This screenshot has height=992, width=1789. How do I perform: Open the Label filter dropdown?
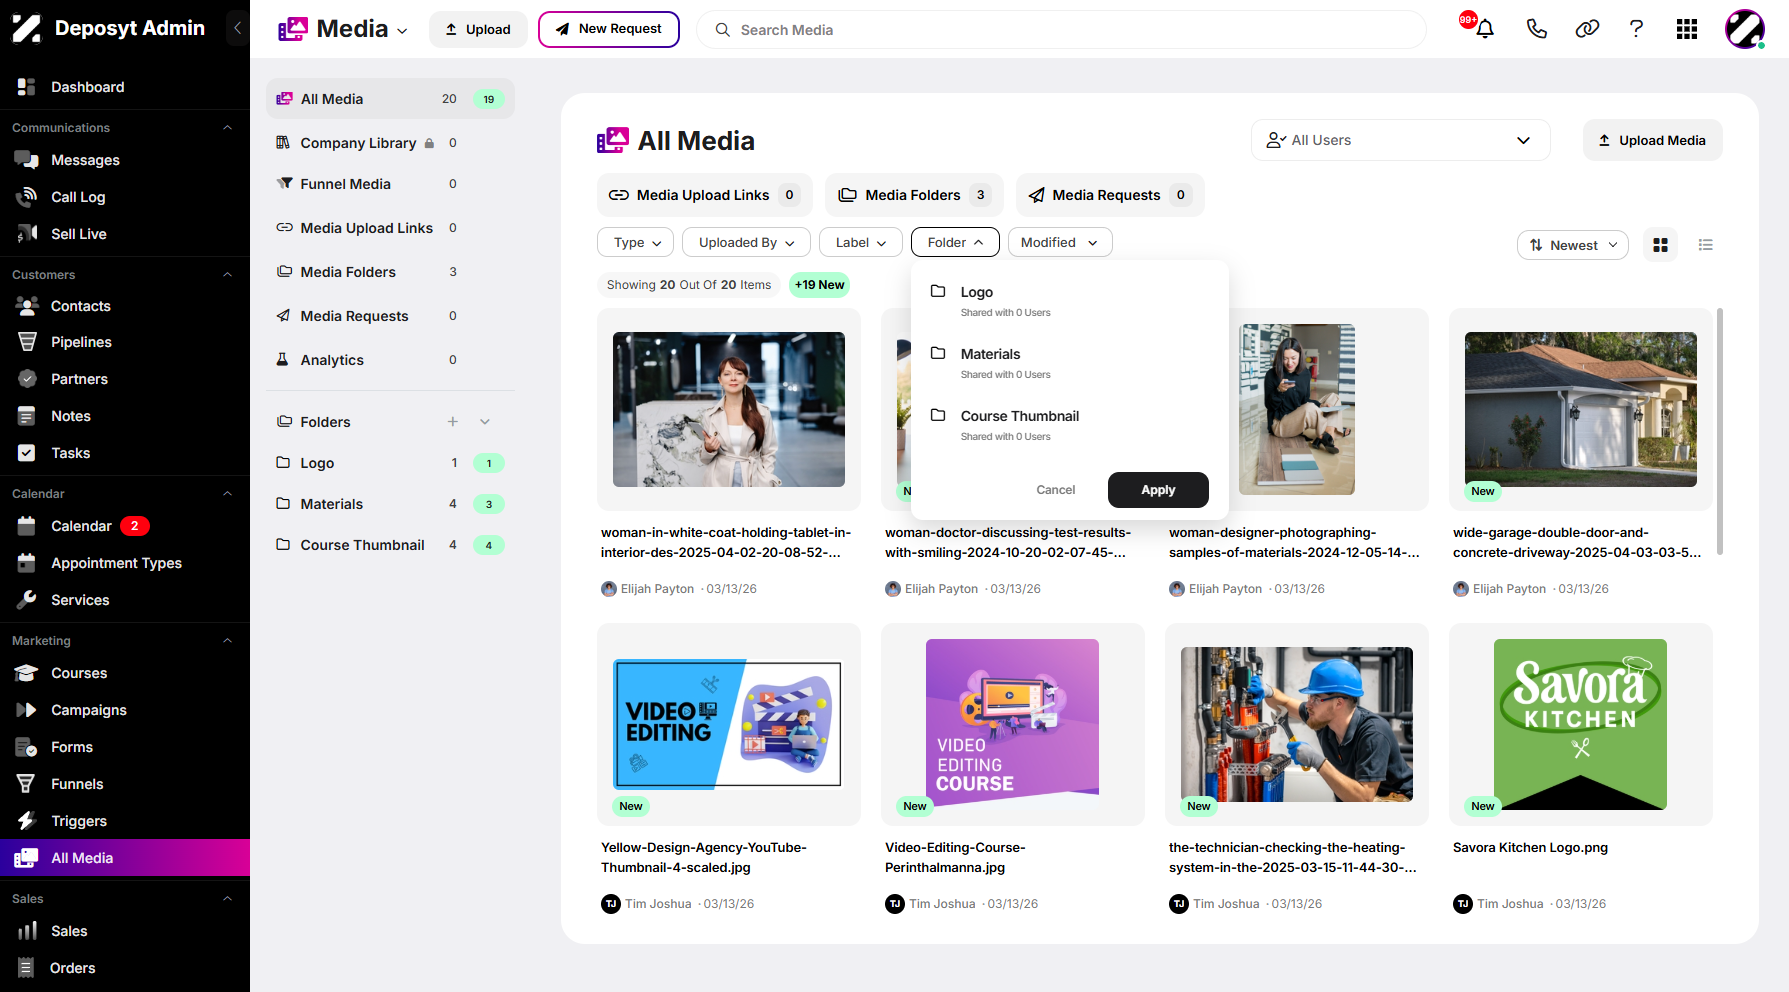(861, 242)
